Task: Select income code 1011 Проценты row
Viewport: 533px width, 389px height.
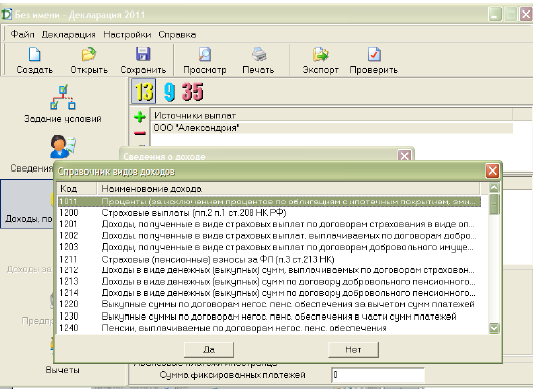Action: 269,201
